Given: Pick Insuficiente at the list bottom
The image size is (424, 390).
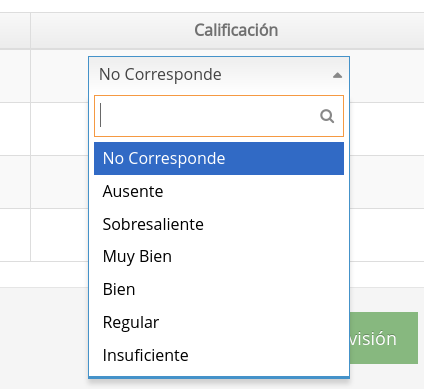Looking at the screenshot, I should click(x=219, y=355).
